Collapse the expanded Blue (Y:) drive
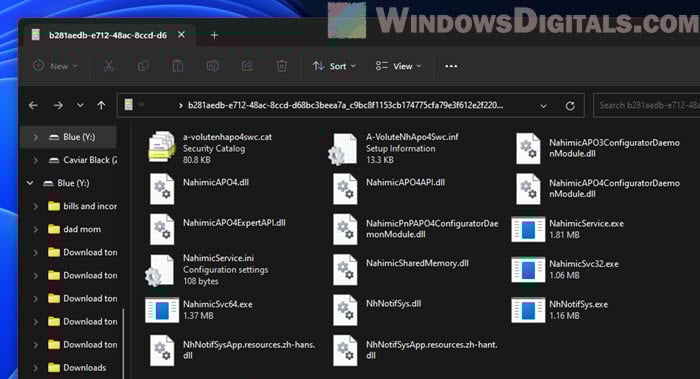This screenshot has height=379, width=700. [x=30, y=183]
